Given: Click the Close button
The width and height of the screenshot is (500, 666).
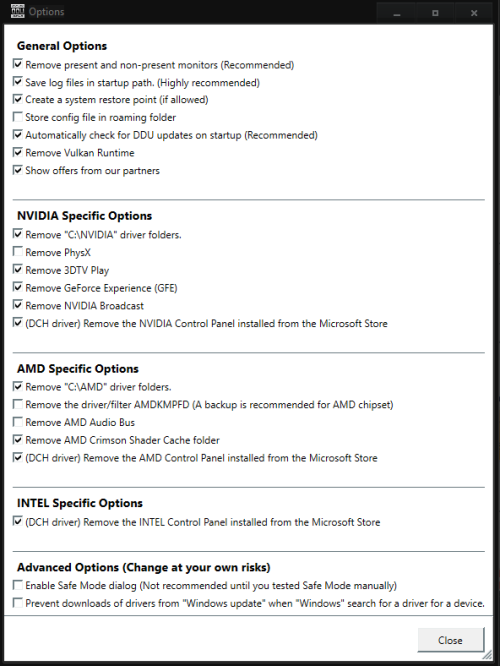Looking at the screenshot, I should pyautogui.click(x=450, y=640).
